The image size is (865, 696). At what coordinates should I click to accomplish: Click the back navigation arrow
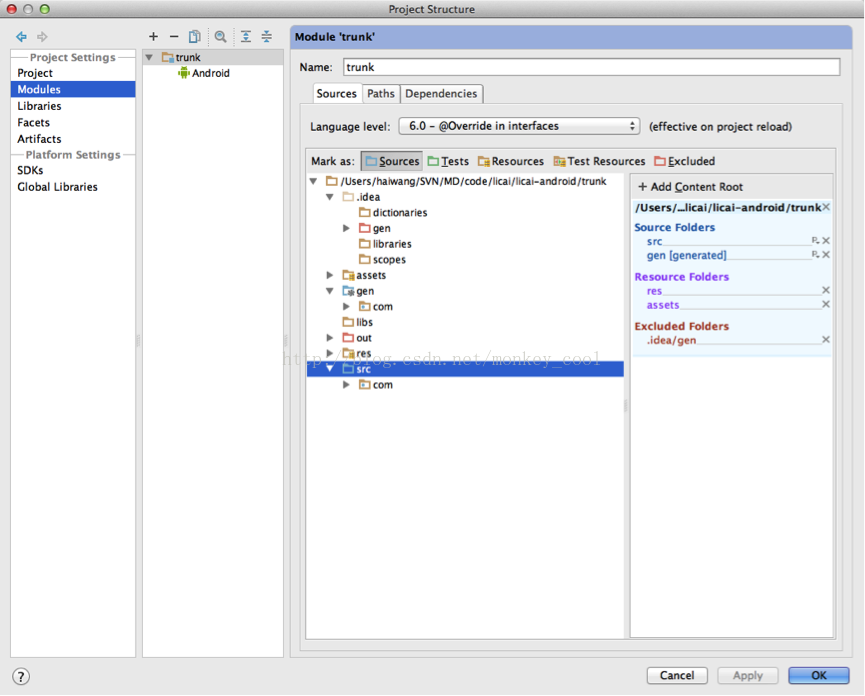(x=21, y=37)
